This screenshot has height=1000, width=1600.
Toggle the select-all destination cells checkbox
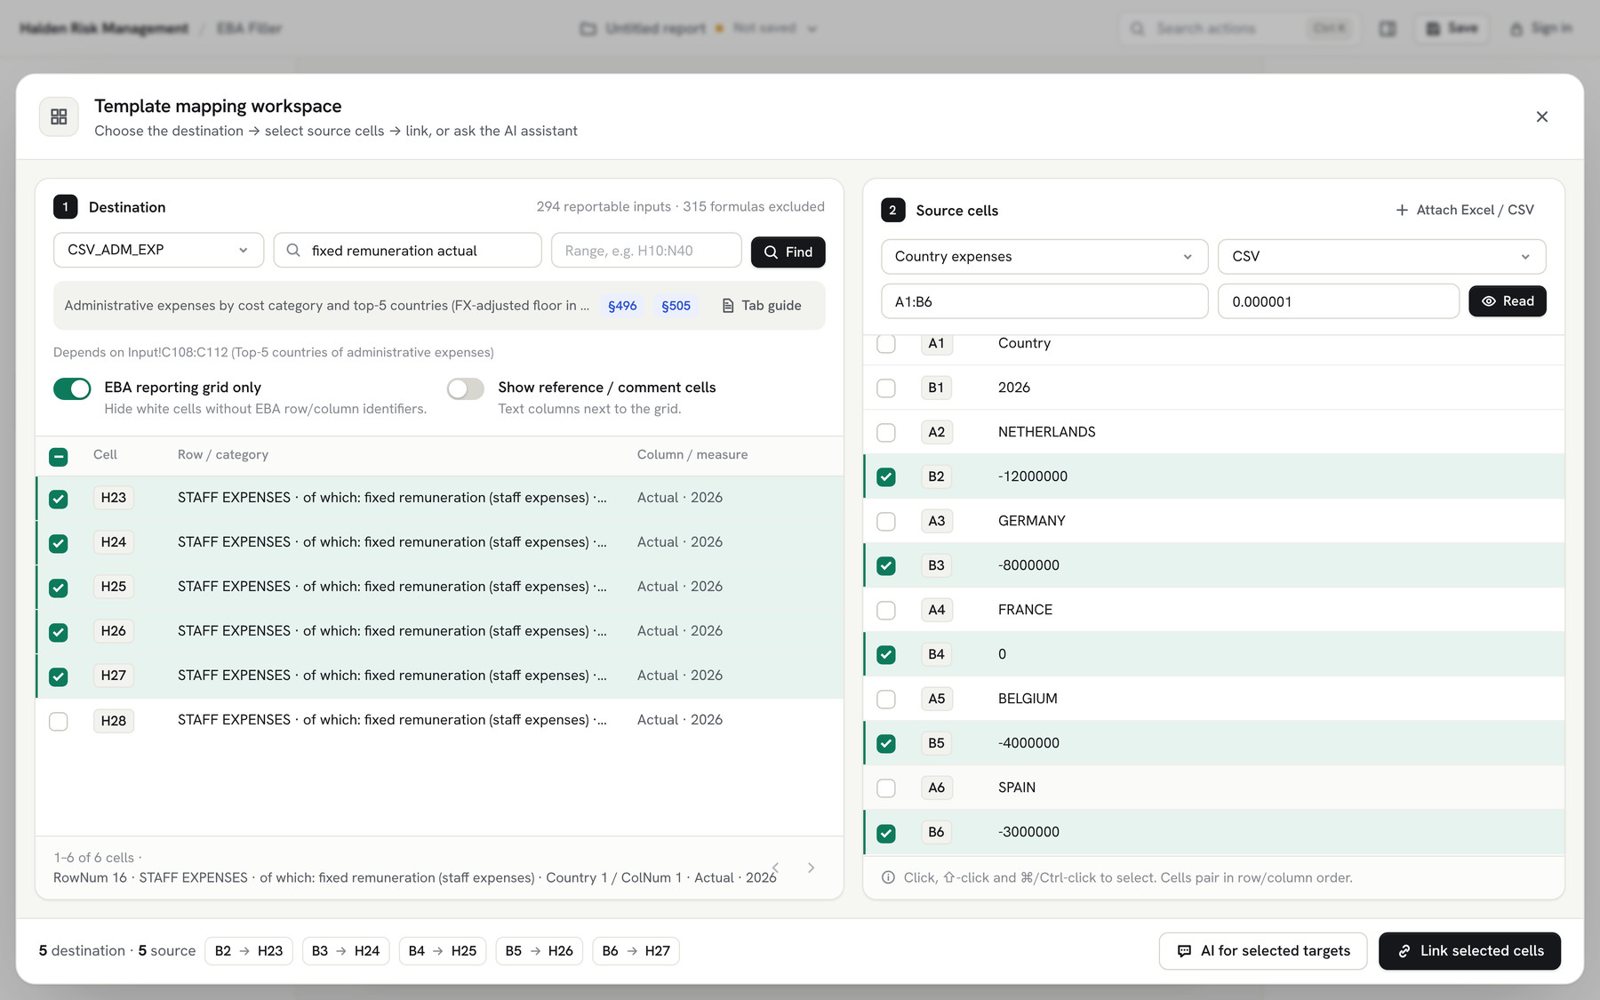pos(58,457)
